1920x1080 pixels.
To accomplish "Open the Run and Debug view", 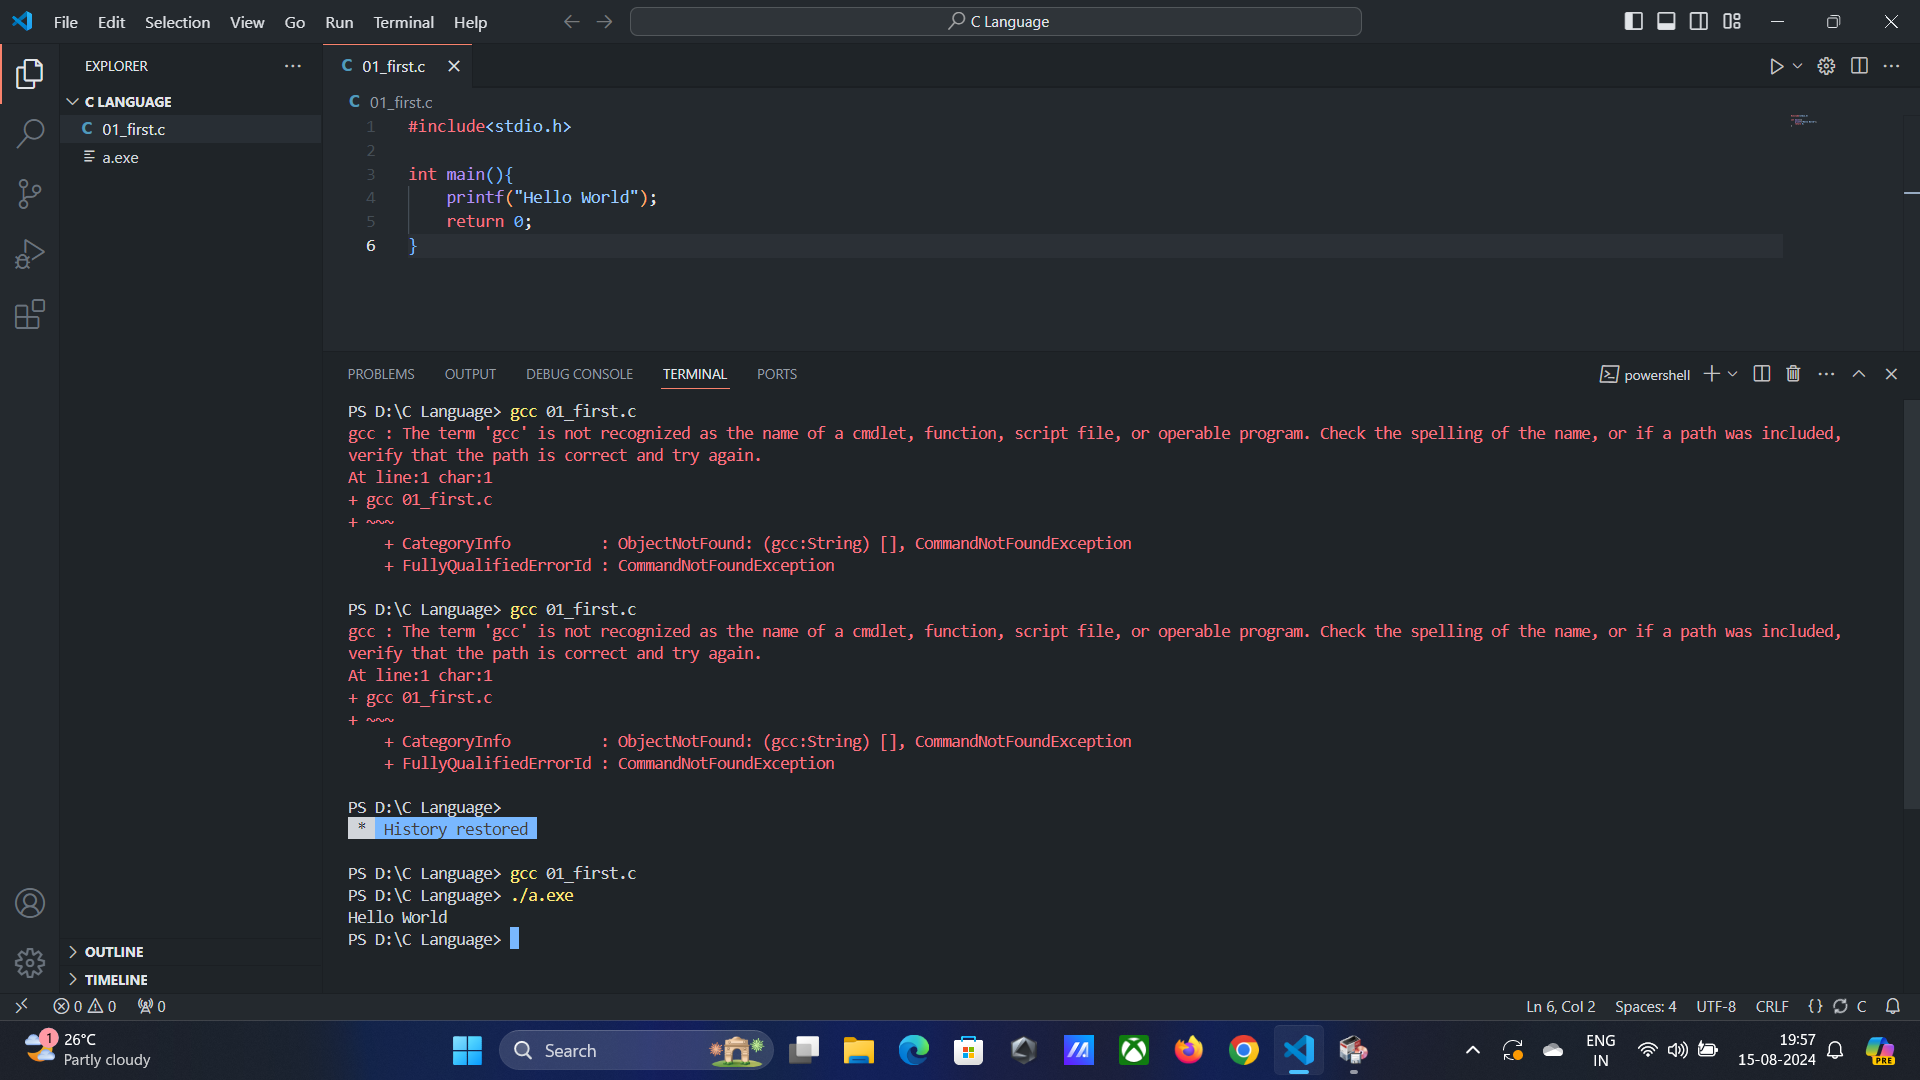I will coord(30,254).
